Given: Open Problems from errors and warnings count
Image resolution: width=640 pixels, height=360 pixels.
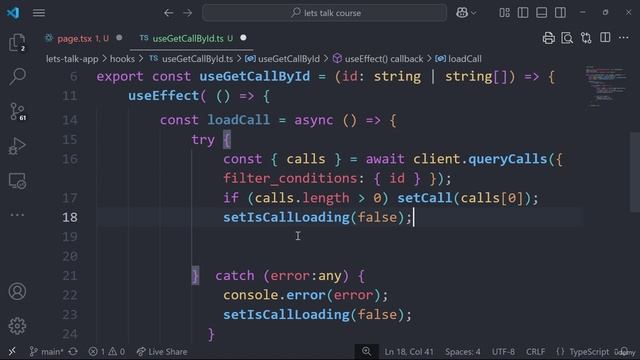Looking at the screenshot, I should (107, 351).
